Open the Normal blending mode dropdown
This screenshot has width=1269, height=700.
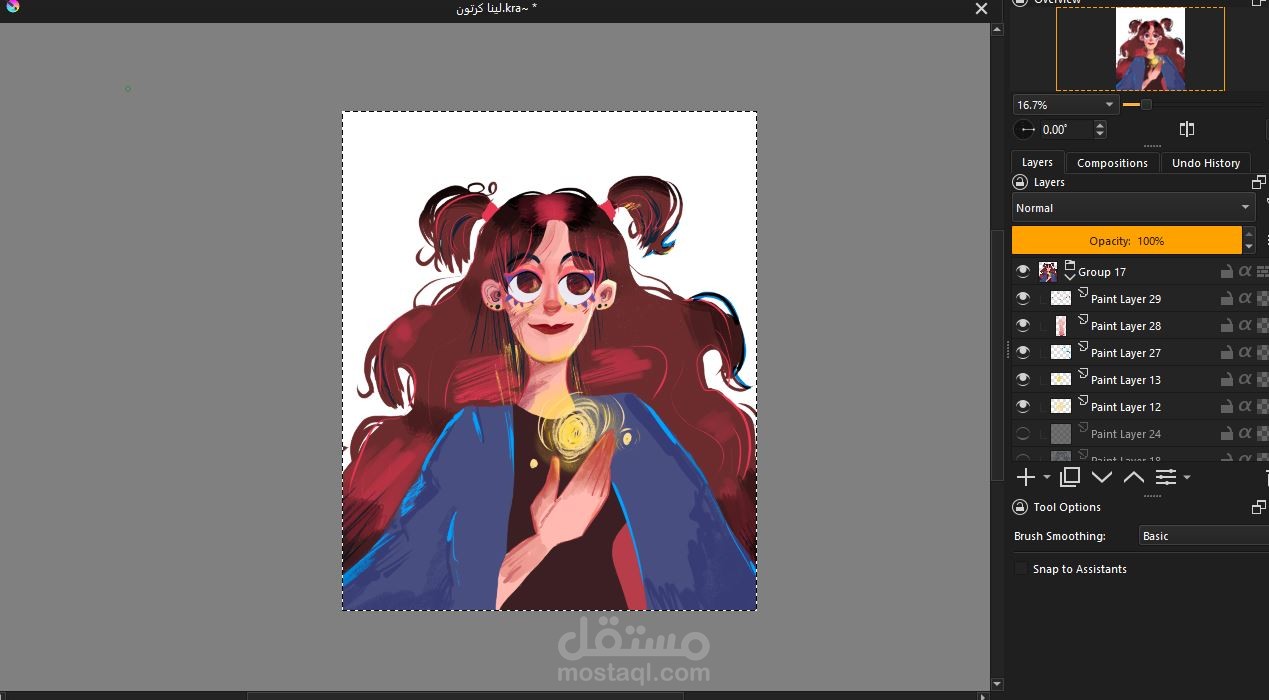[1133, 208]
